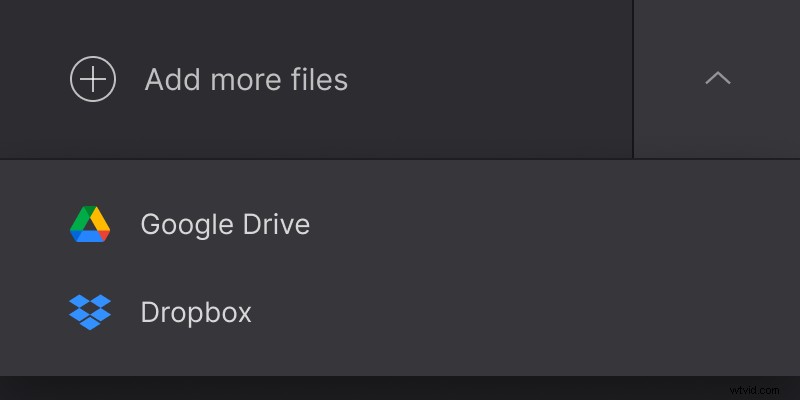
Task: Select the Dropbox box-shaped icon
Action: 90,312
